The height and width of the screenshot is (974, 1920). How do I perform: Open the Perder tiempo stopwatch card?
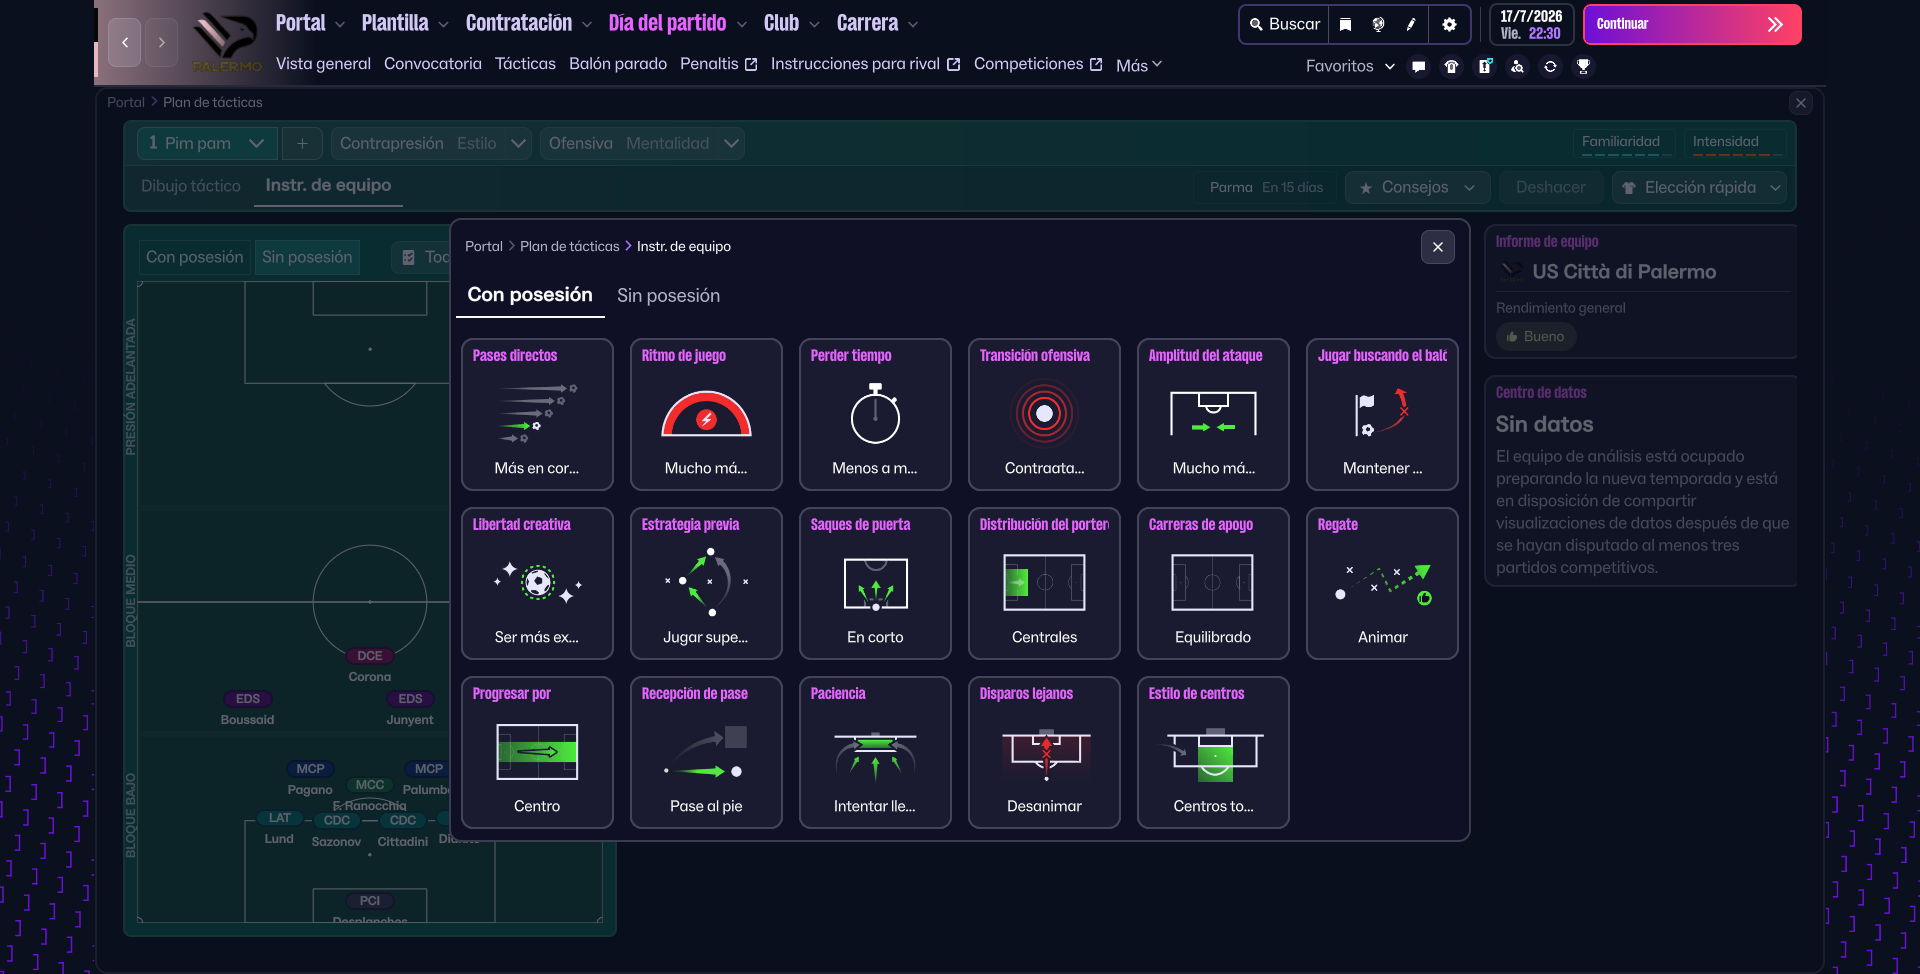click(x=875, y=414)
